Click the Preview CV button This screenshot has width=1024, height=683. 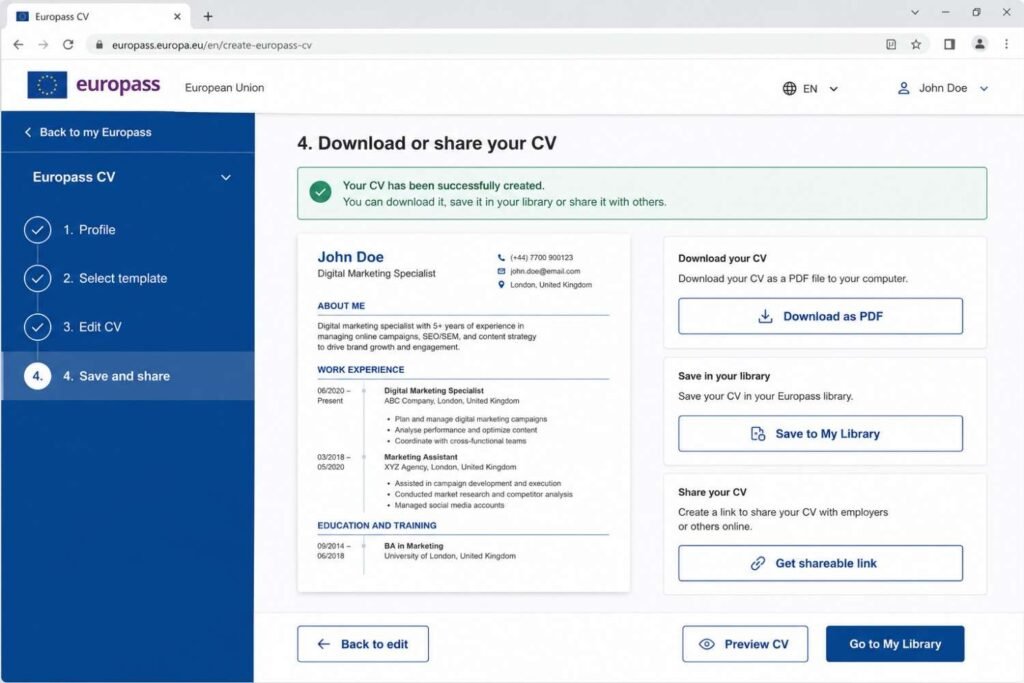745,644
